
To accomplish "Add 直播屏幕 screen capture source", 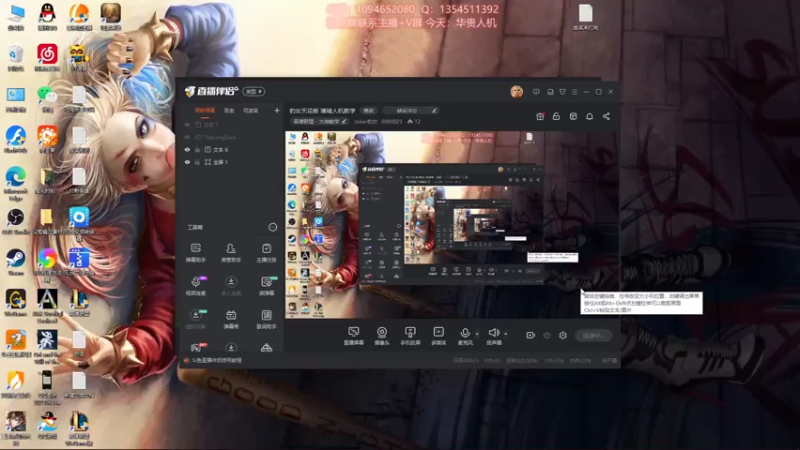I will [353, 336].
